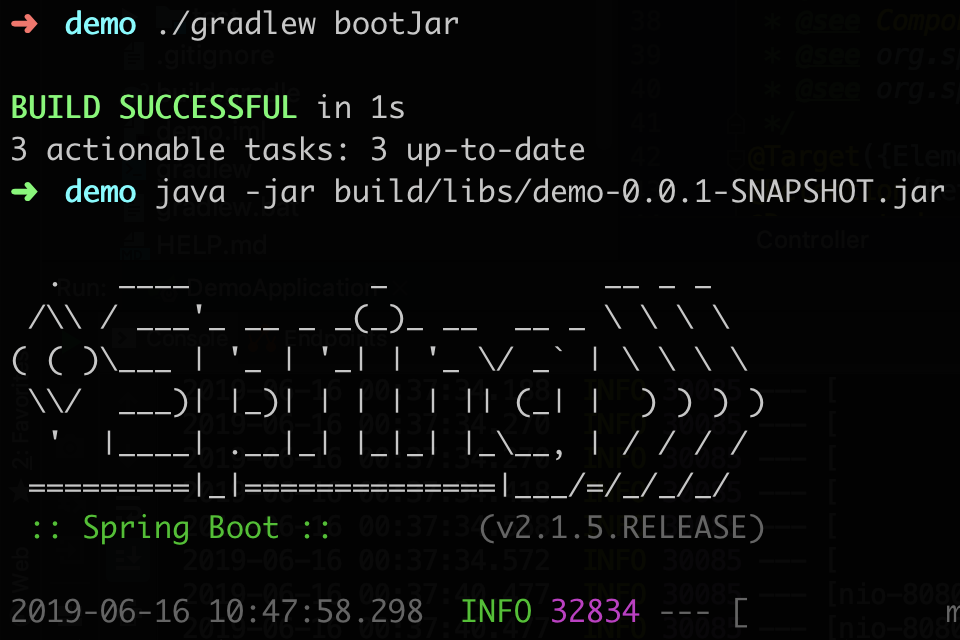Click the red prompt arrow
Viewport: 960px width, 640px height.
tap(24, 24)
